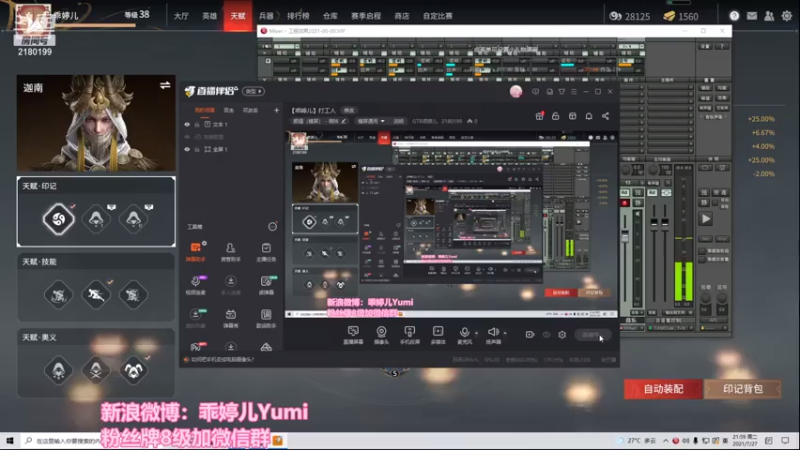800x450 pixels.
Task: Click the record video icon beside preview eye
Action: coord(530,335)
